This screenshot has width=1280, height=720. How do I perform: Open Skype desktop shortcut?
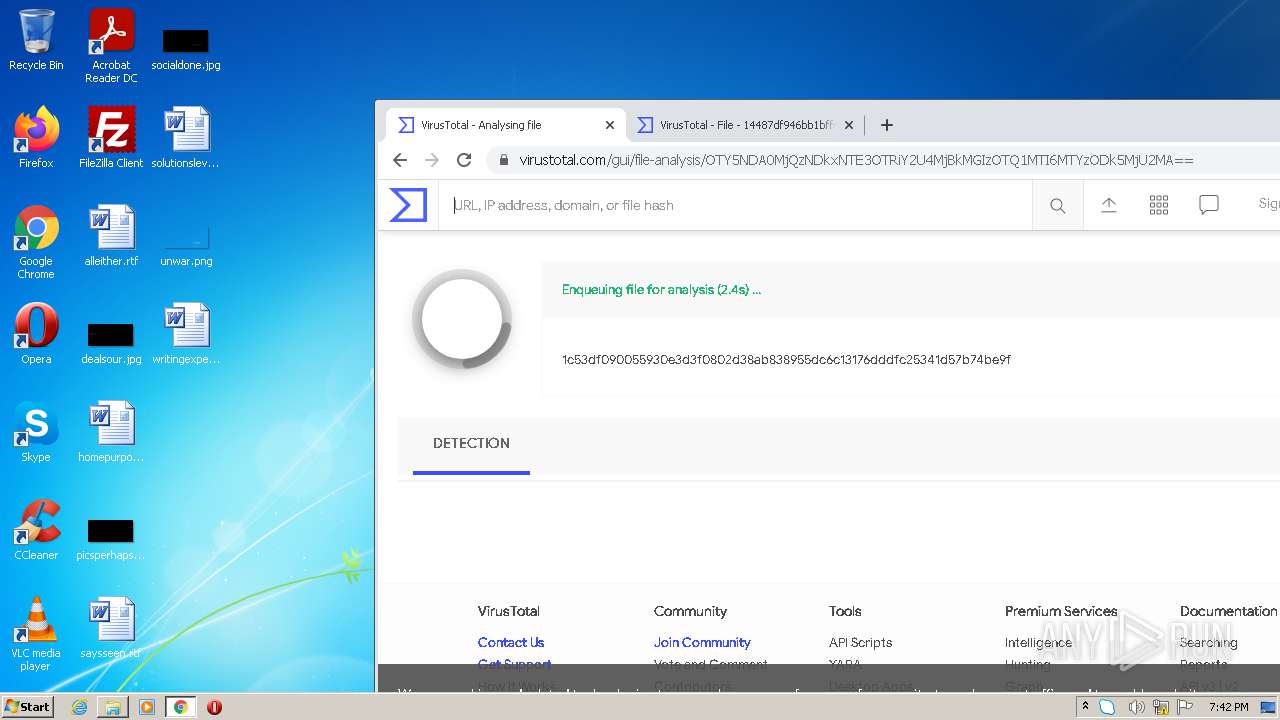coord(36,432)
